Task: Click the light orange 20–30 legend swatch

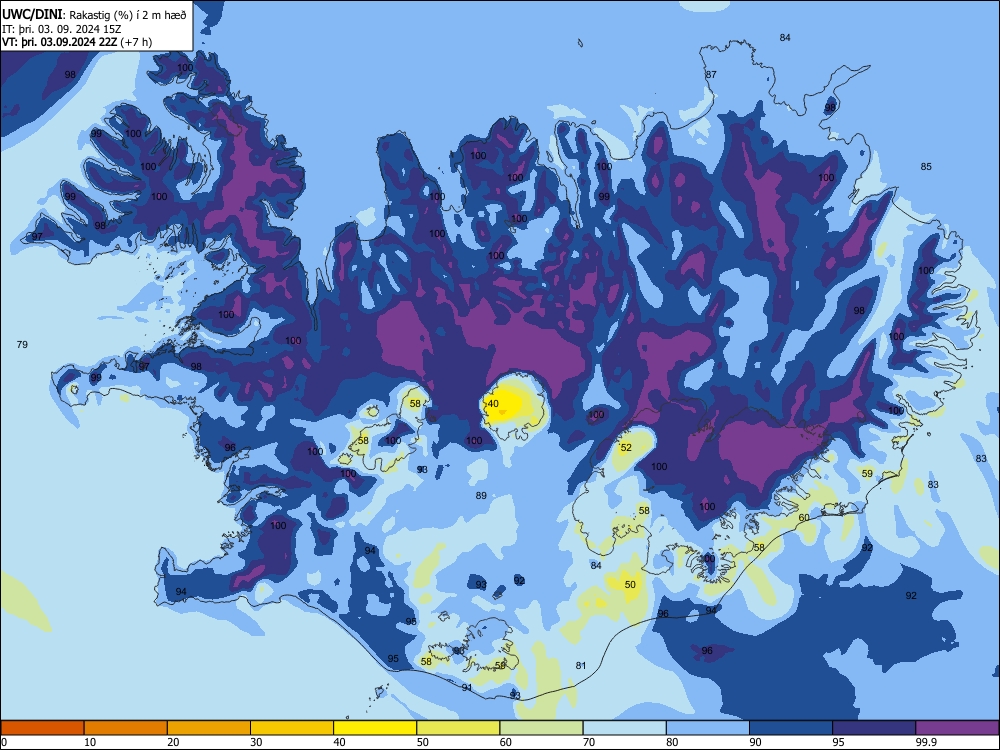Action: point(209,728)
